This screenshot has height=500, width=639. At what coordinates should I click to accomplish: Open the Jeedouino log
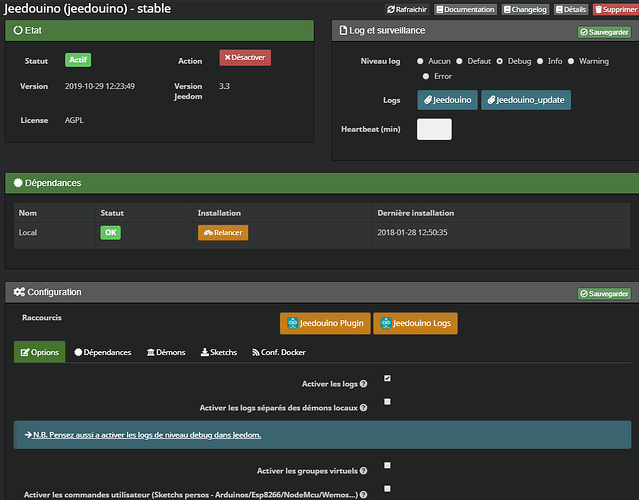447,100
